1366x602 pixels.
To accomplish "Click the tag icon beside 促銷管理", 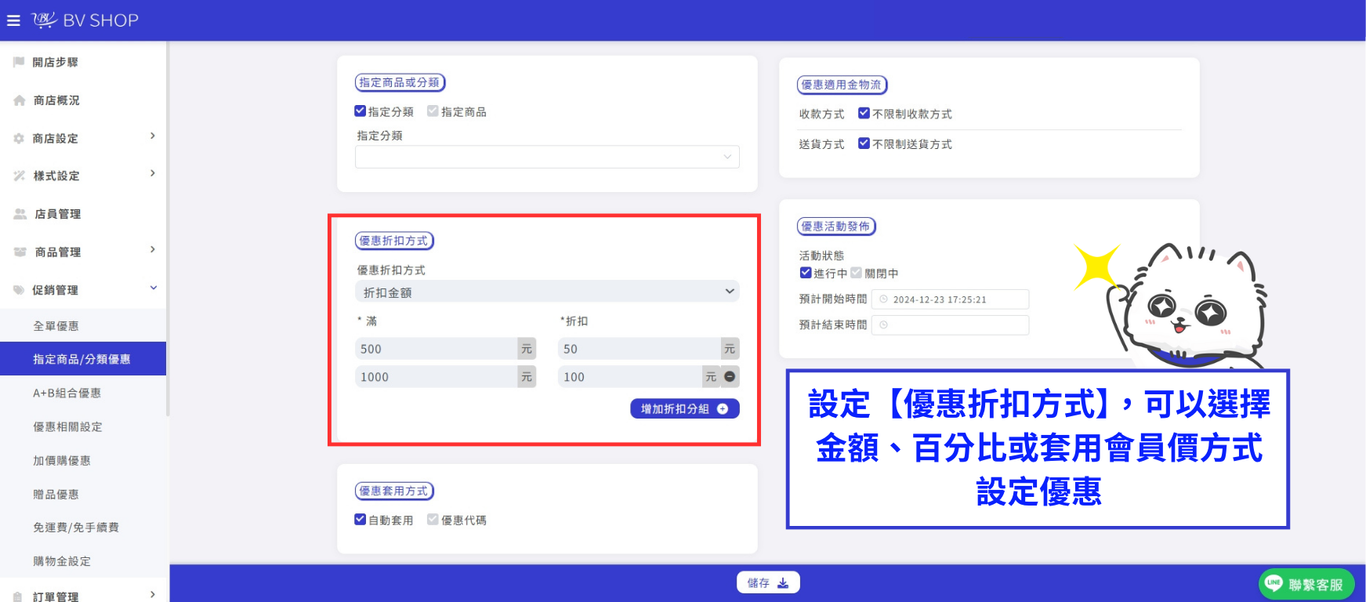I will [x=18, y=290].
